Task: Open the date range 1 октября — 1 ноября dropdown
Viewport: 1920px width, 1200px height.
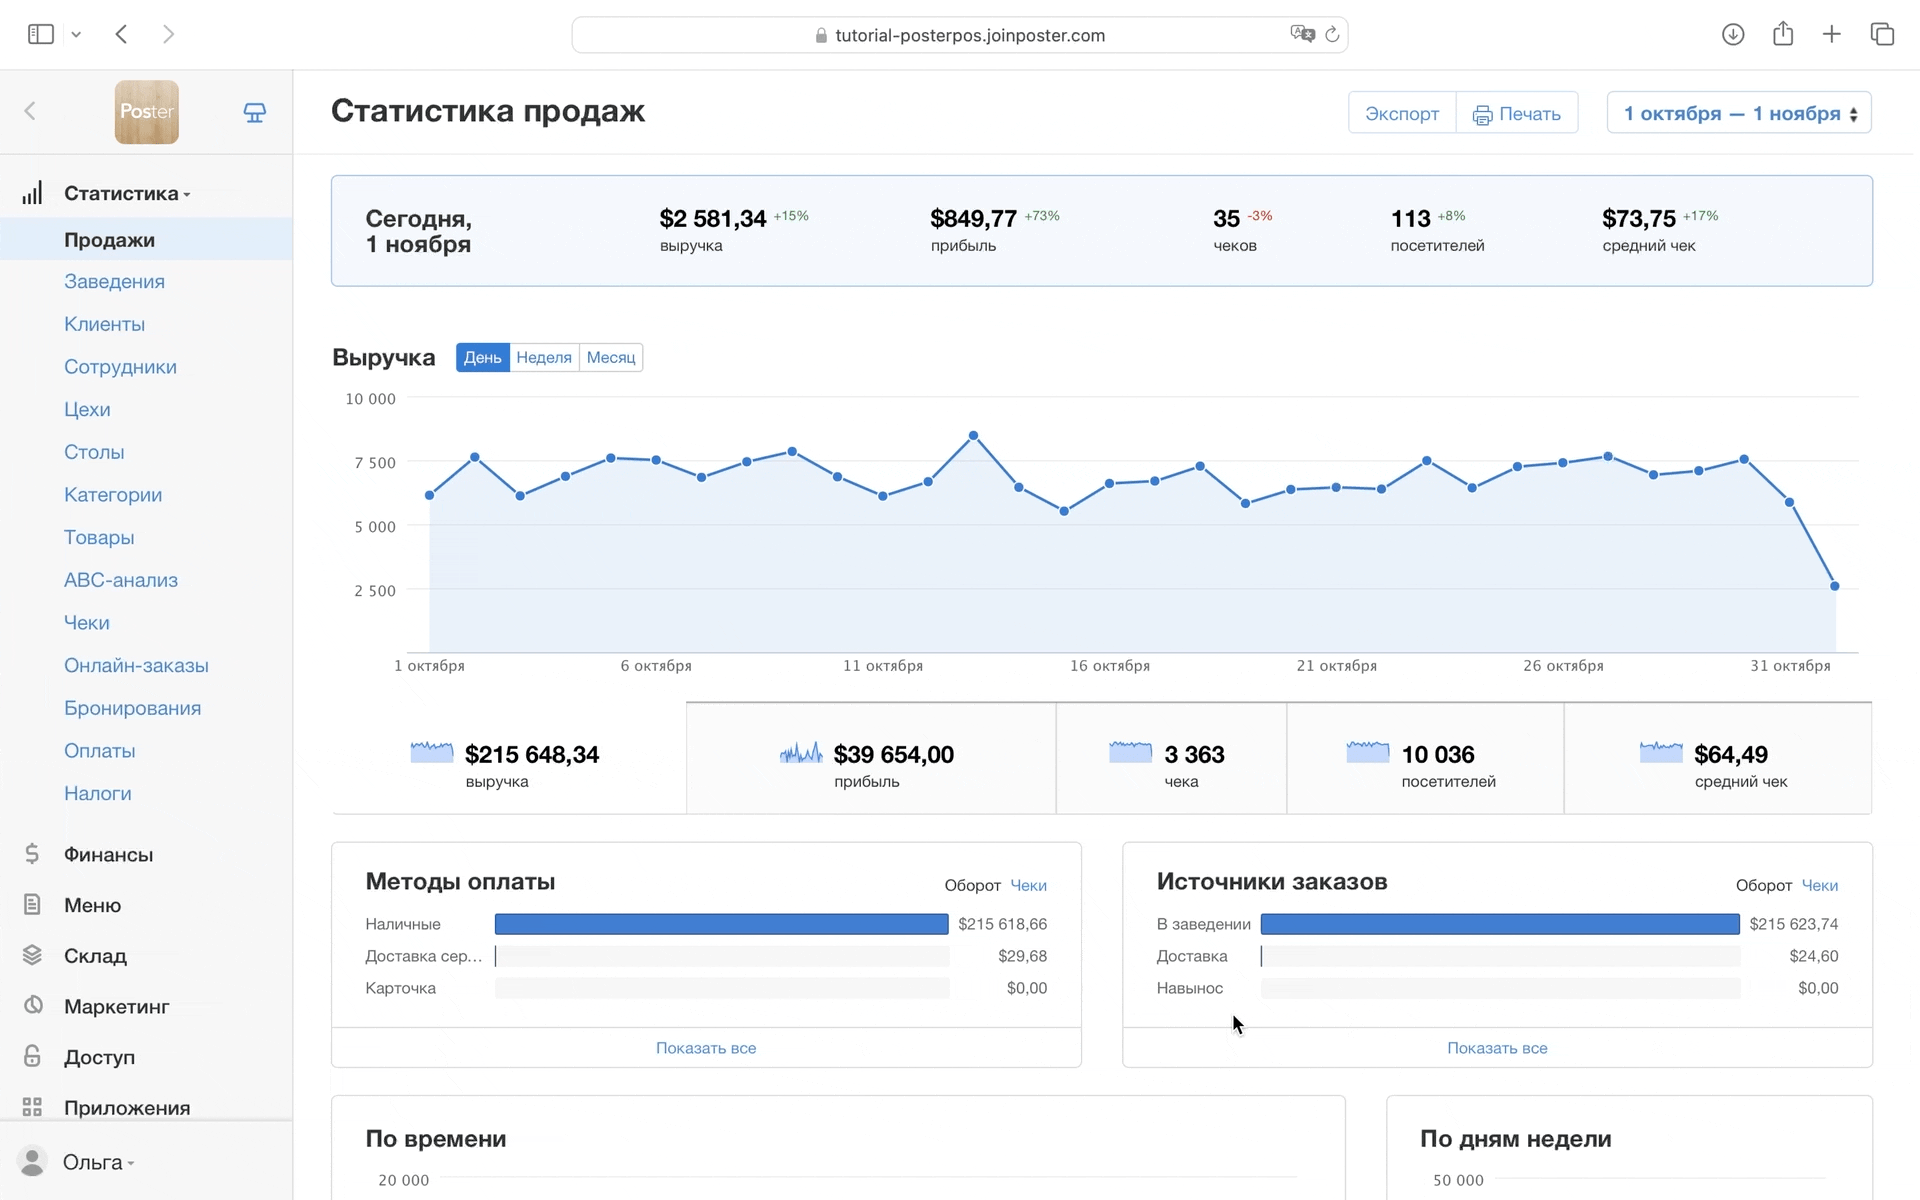Action: point(1738,113)
